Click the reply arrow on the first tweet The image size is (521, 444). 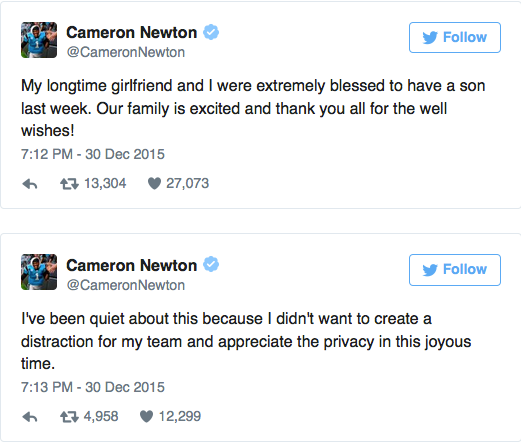click(30, 184)
